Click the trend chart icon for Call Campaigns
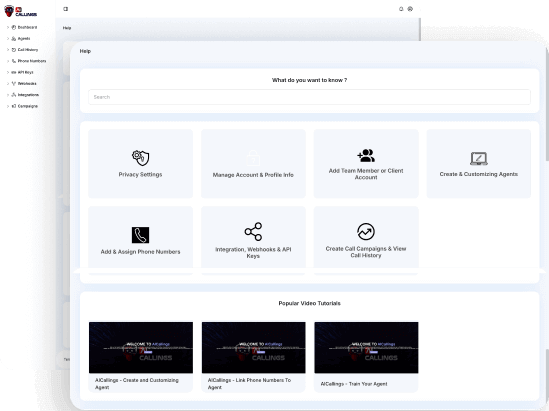This screenshot has width=549, height=411. [366, 231]
